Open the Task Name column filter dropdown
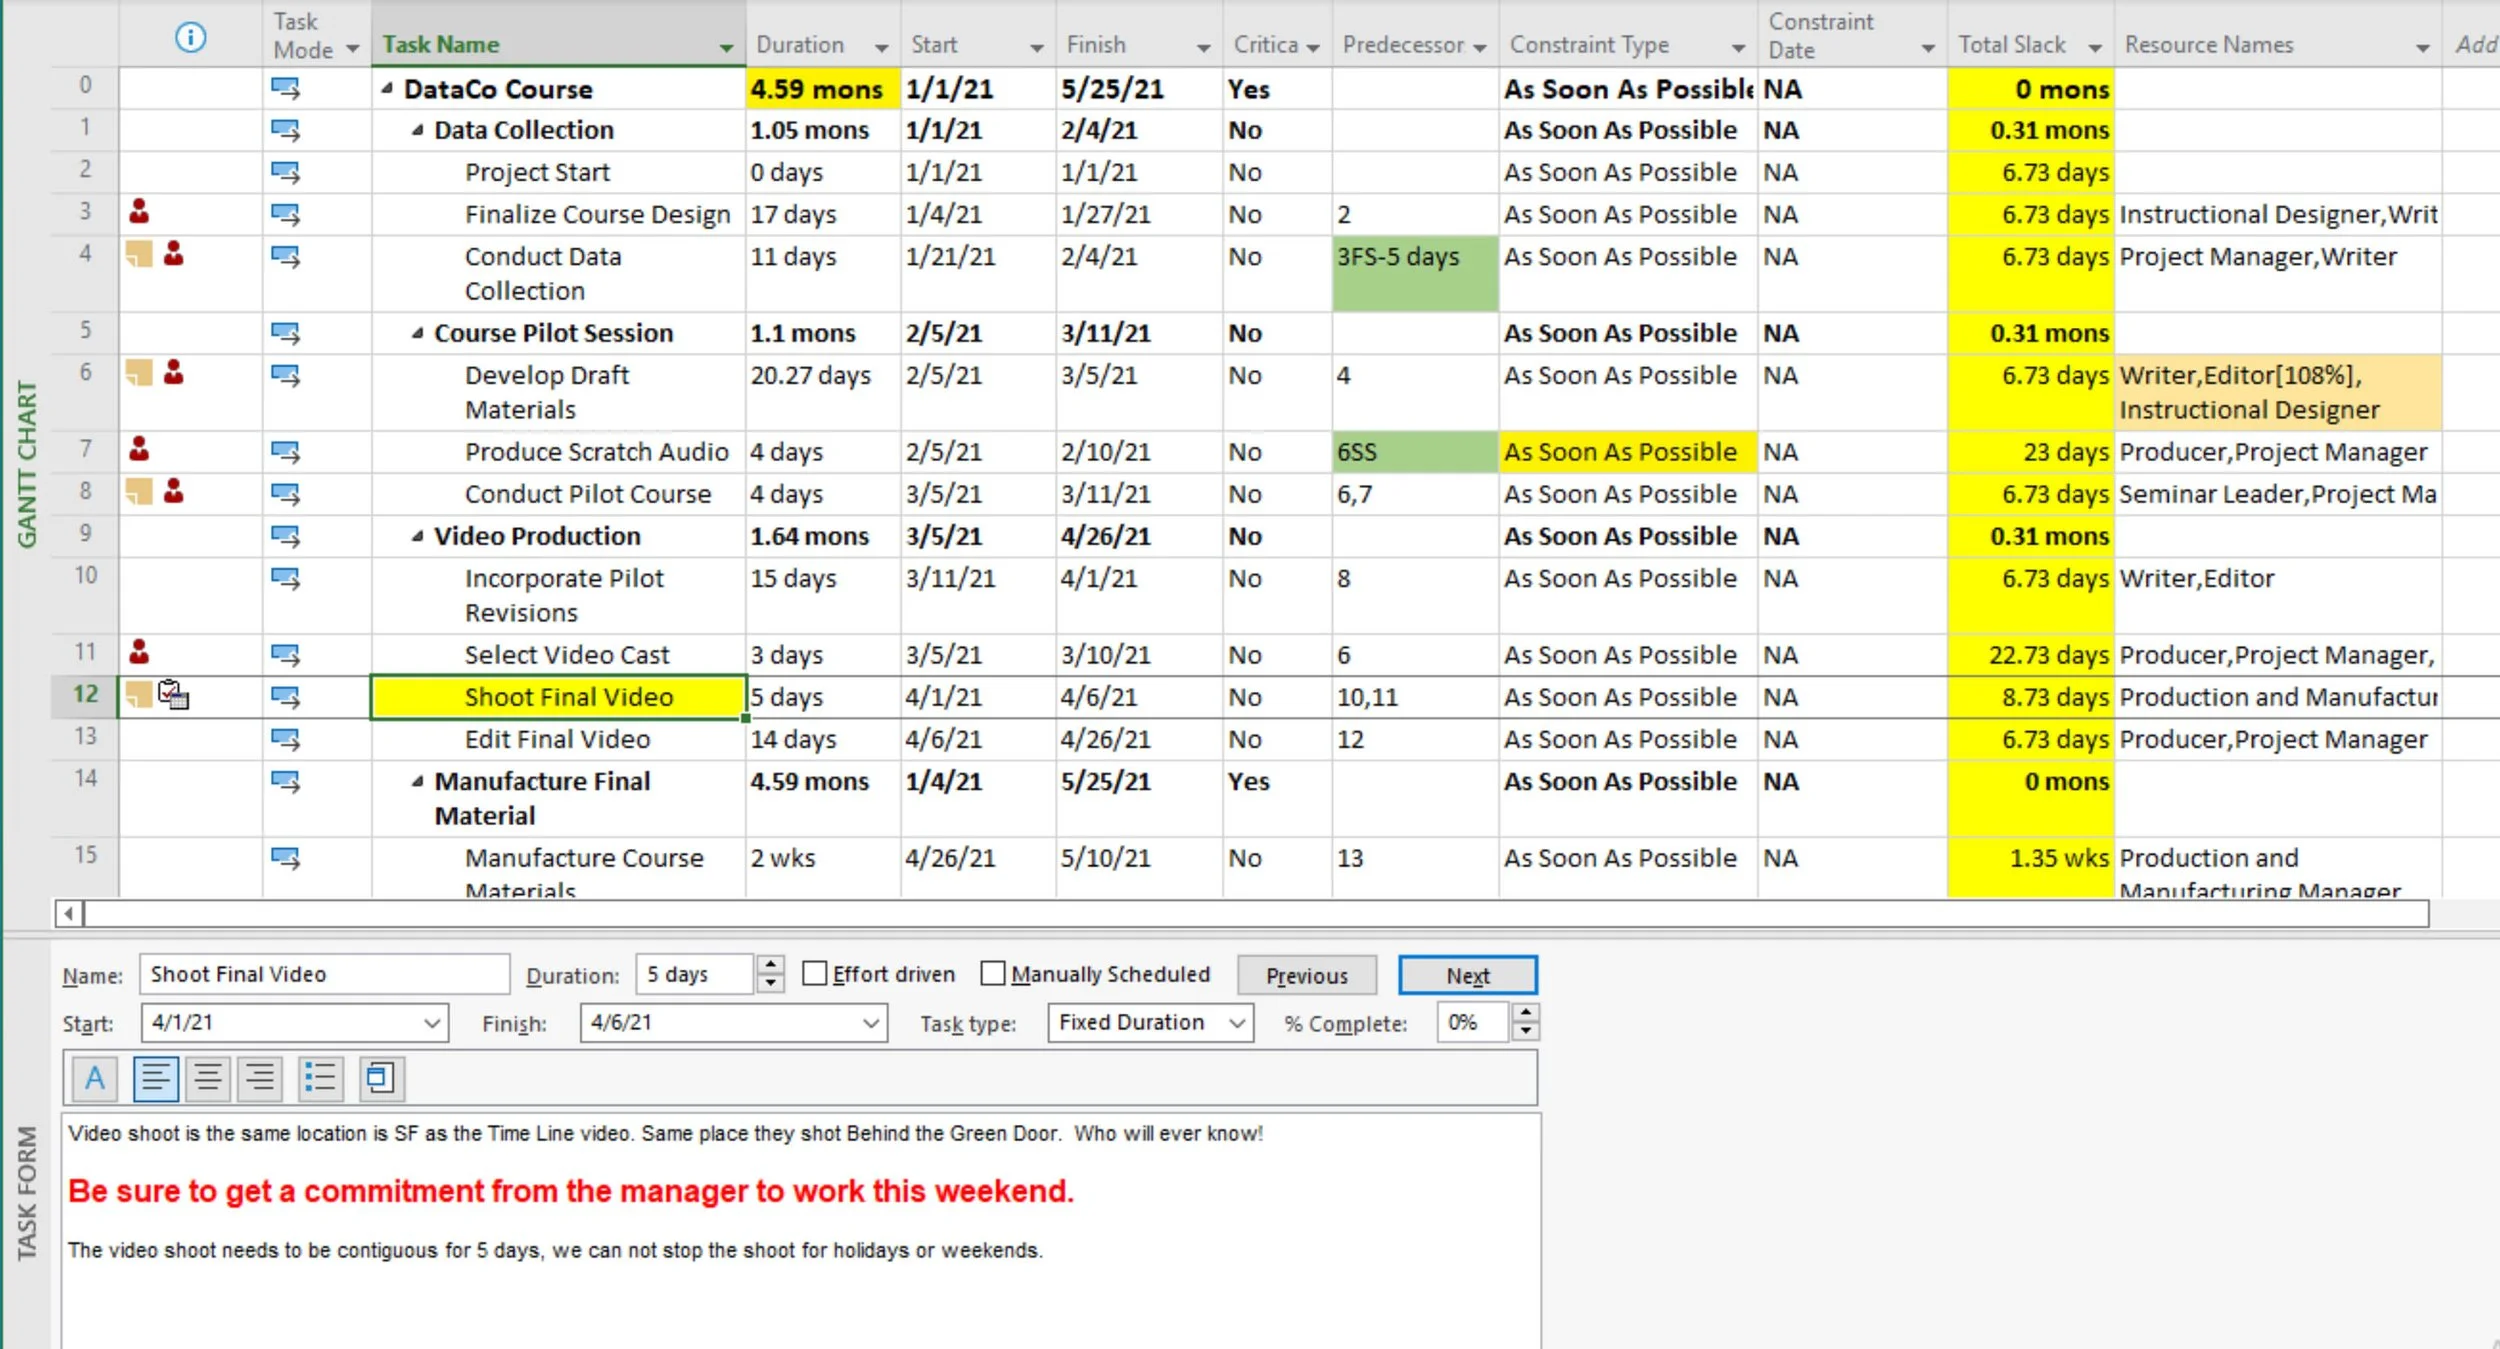Screen dimensions: 2500x1349 [727, 47]
